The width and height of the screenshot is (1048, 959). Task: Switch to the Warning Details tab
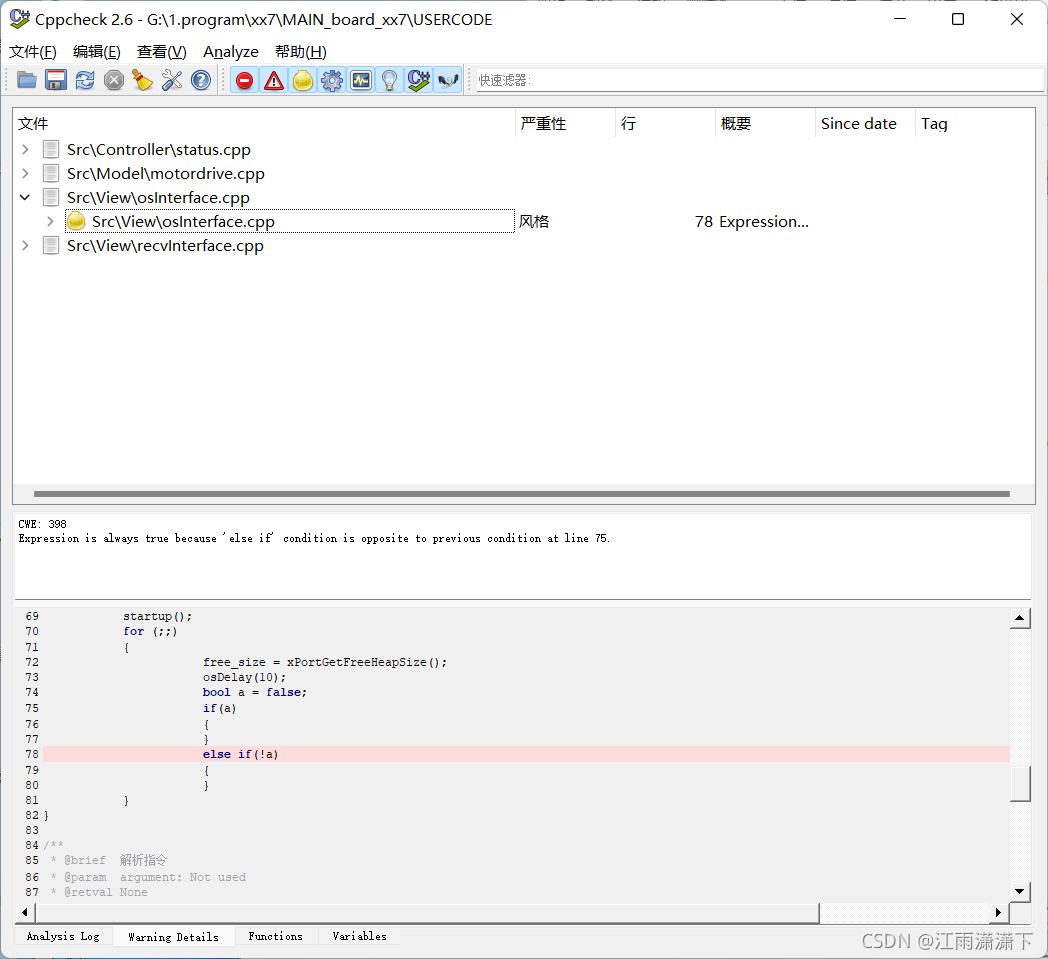tap(174, 937)
